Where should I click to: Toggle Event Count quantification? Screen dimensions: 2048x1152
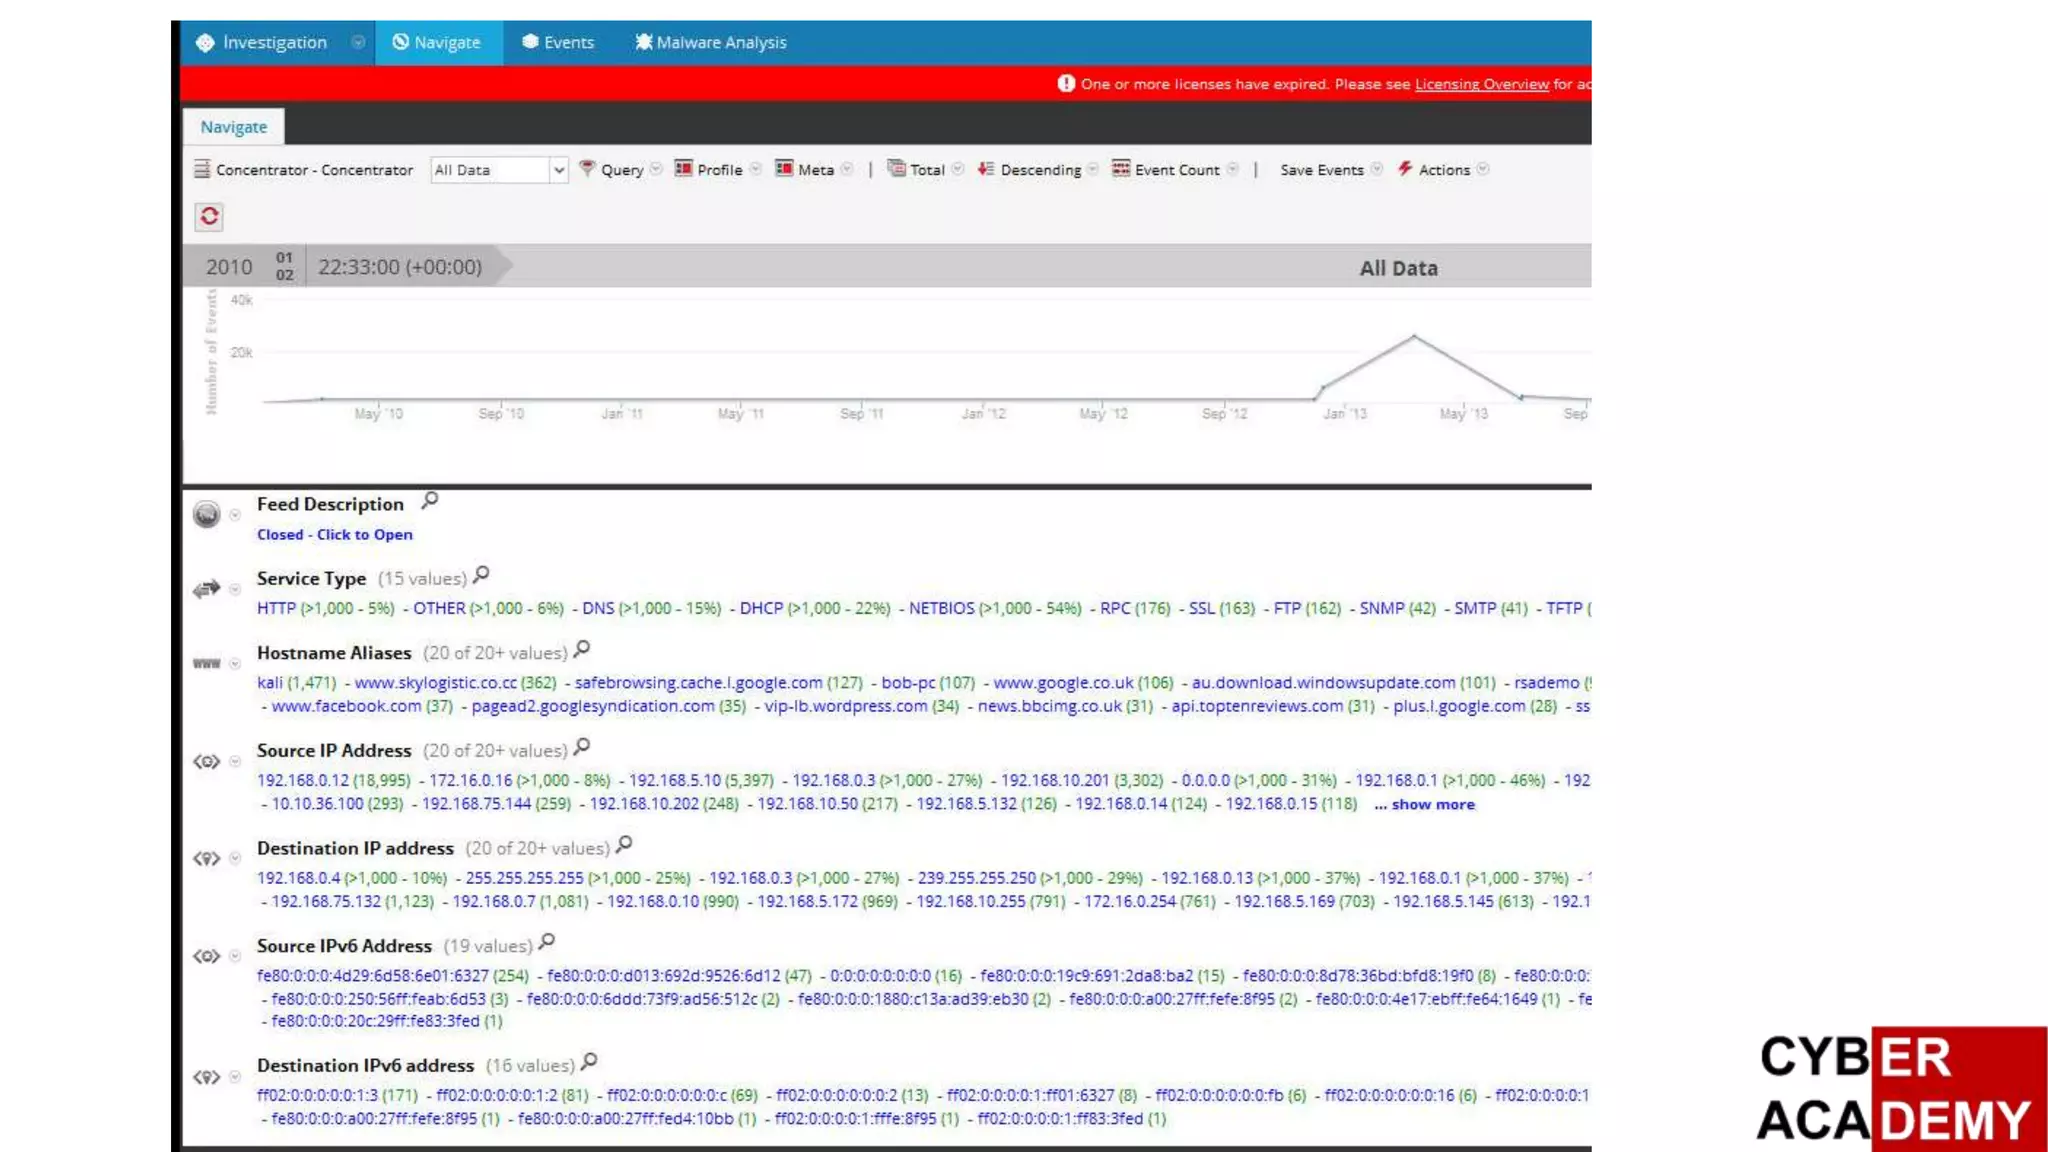pyautogui.click(x=1176, y=170)
